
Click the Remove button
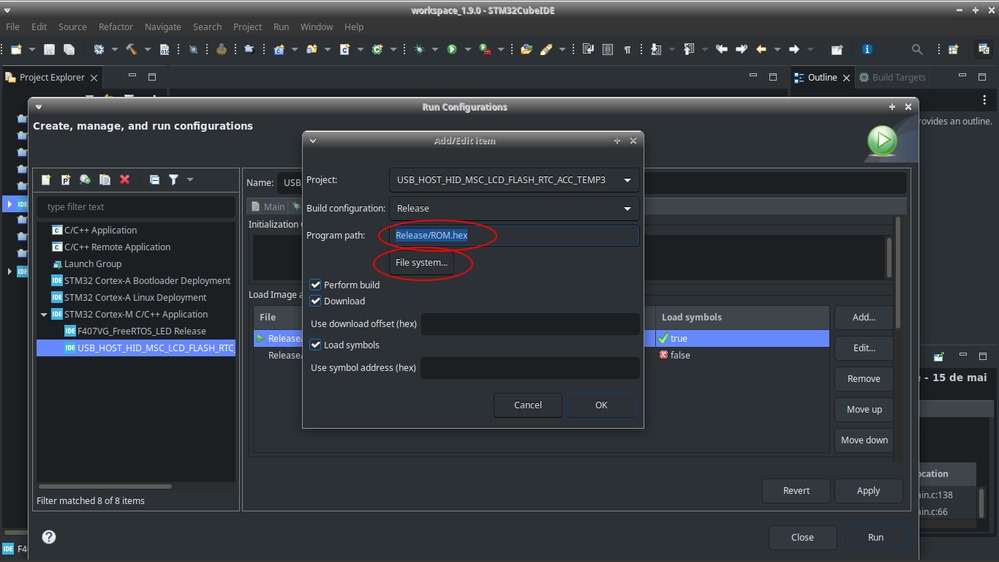(x=863, y=378)
